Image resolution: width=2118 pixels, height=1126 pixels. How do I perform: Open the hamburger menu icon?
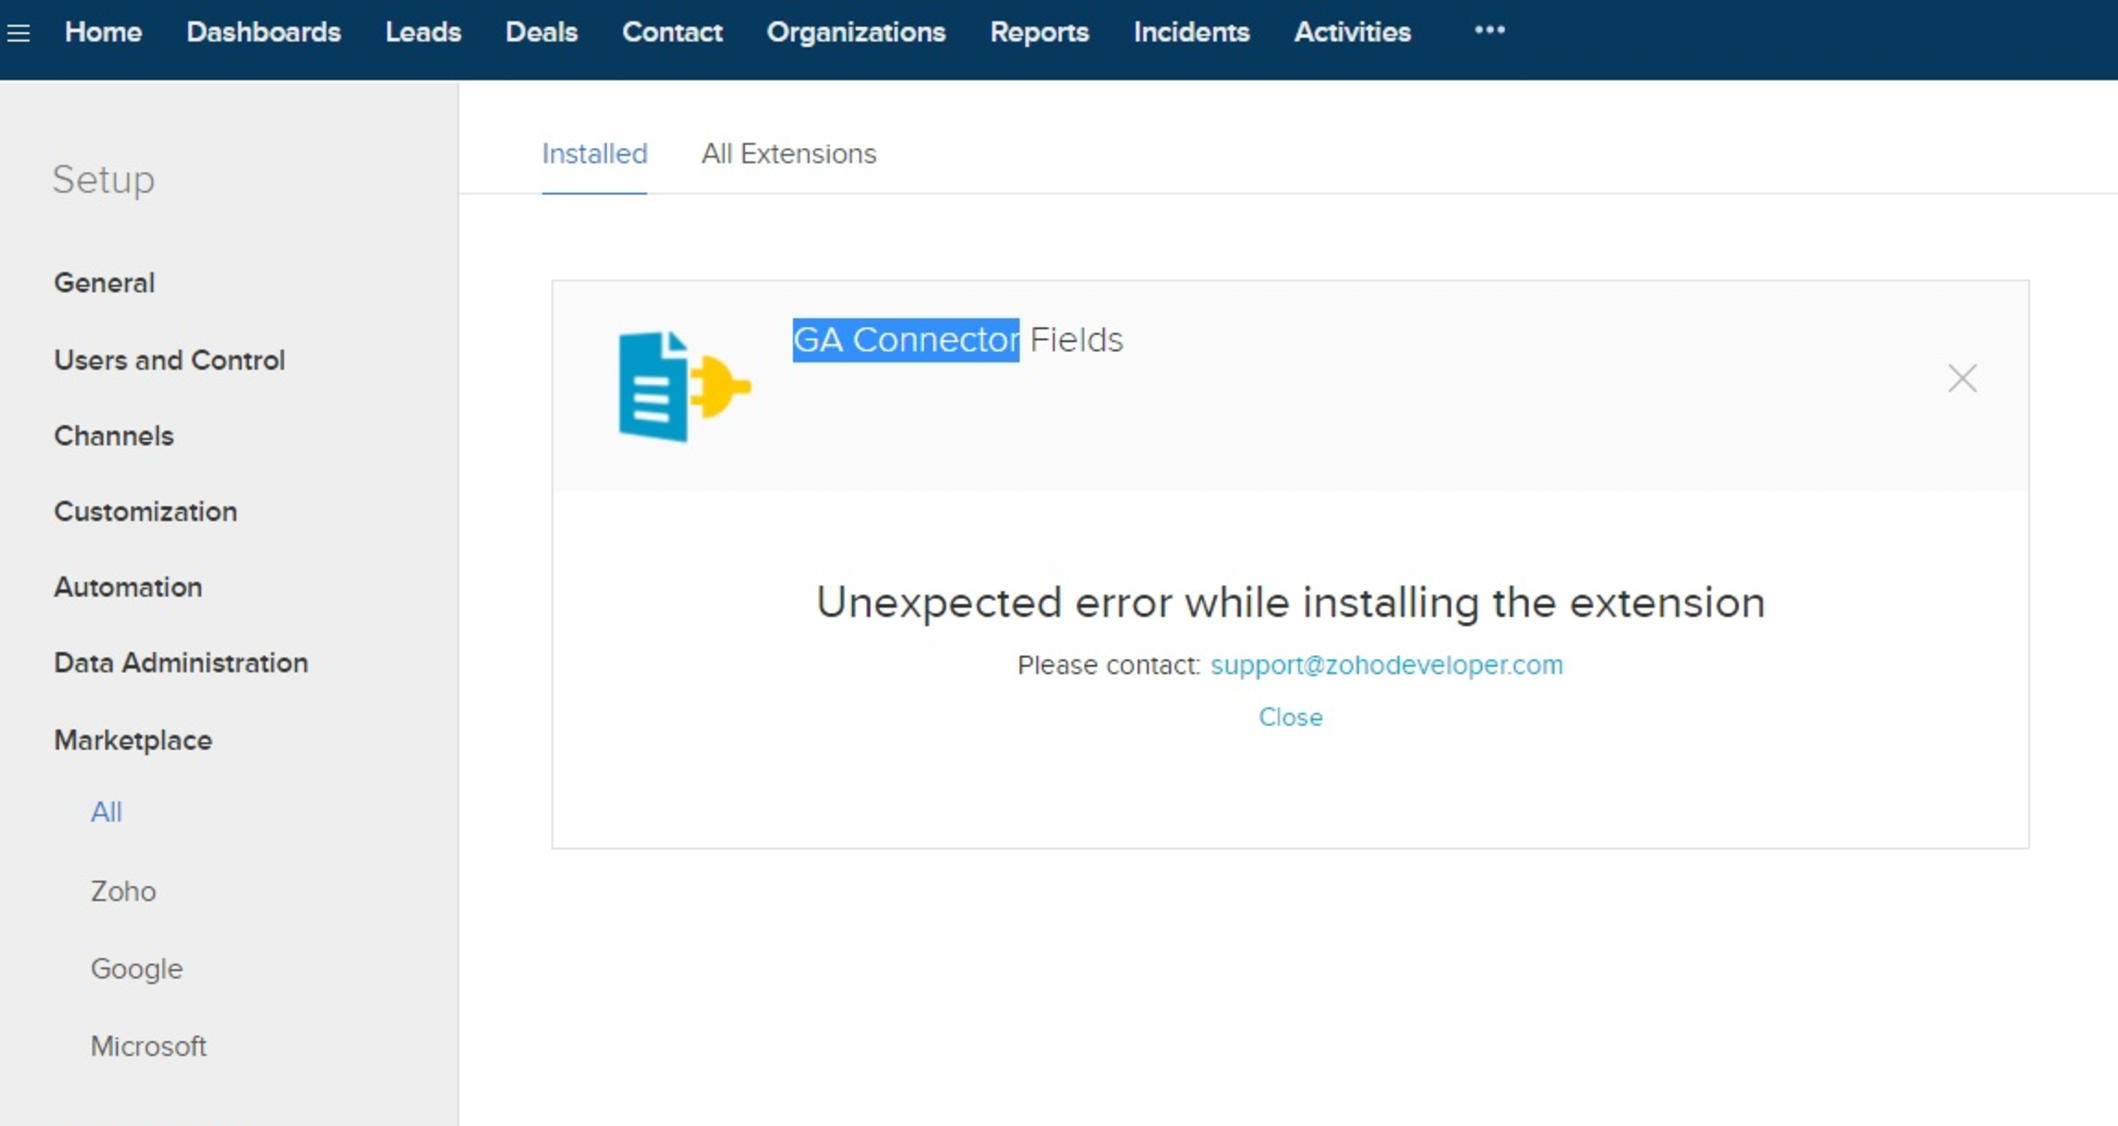click(x=18, y=33)
